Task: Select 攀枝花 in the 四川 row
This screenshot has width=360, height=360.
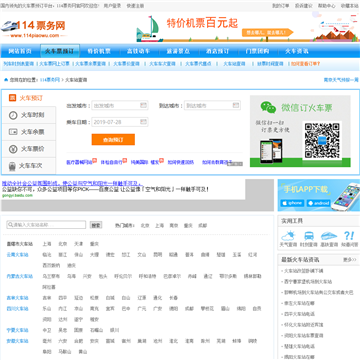Action: coord(207,309)
